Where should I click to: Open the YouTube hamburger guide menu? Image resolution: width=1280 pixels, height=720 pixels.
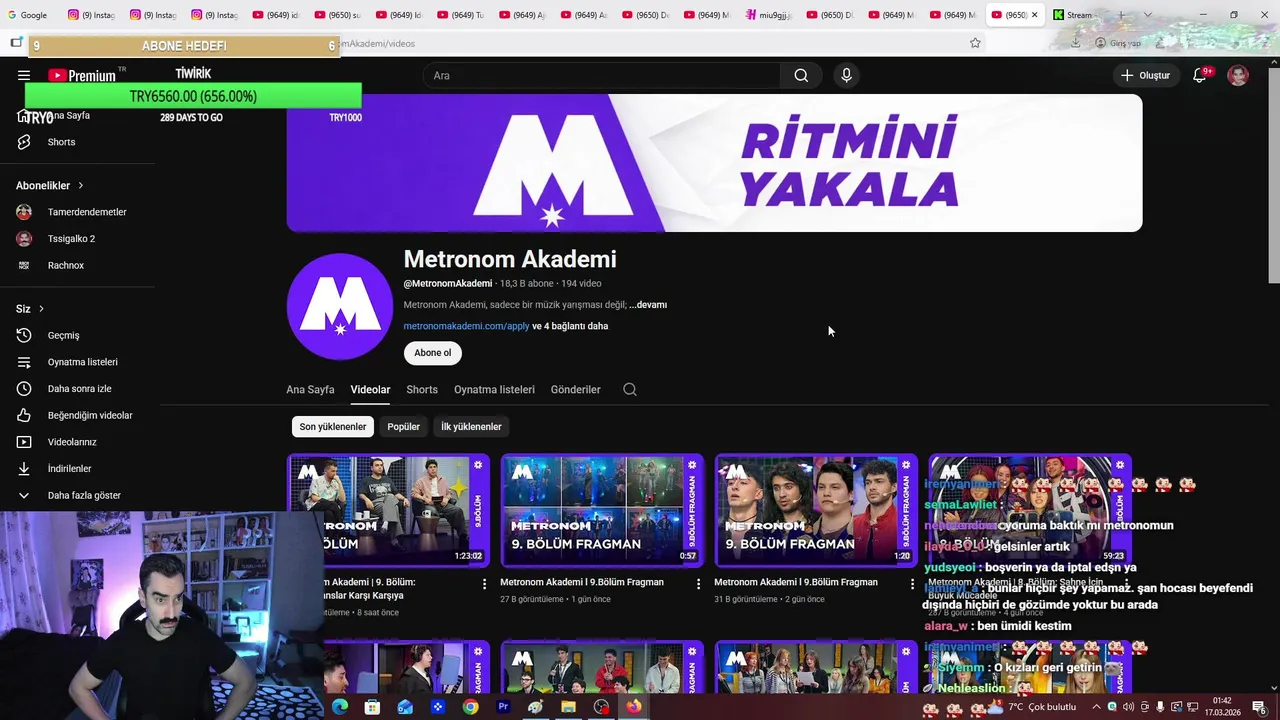[24, 75]
